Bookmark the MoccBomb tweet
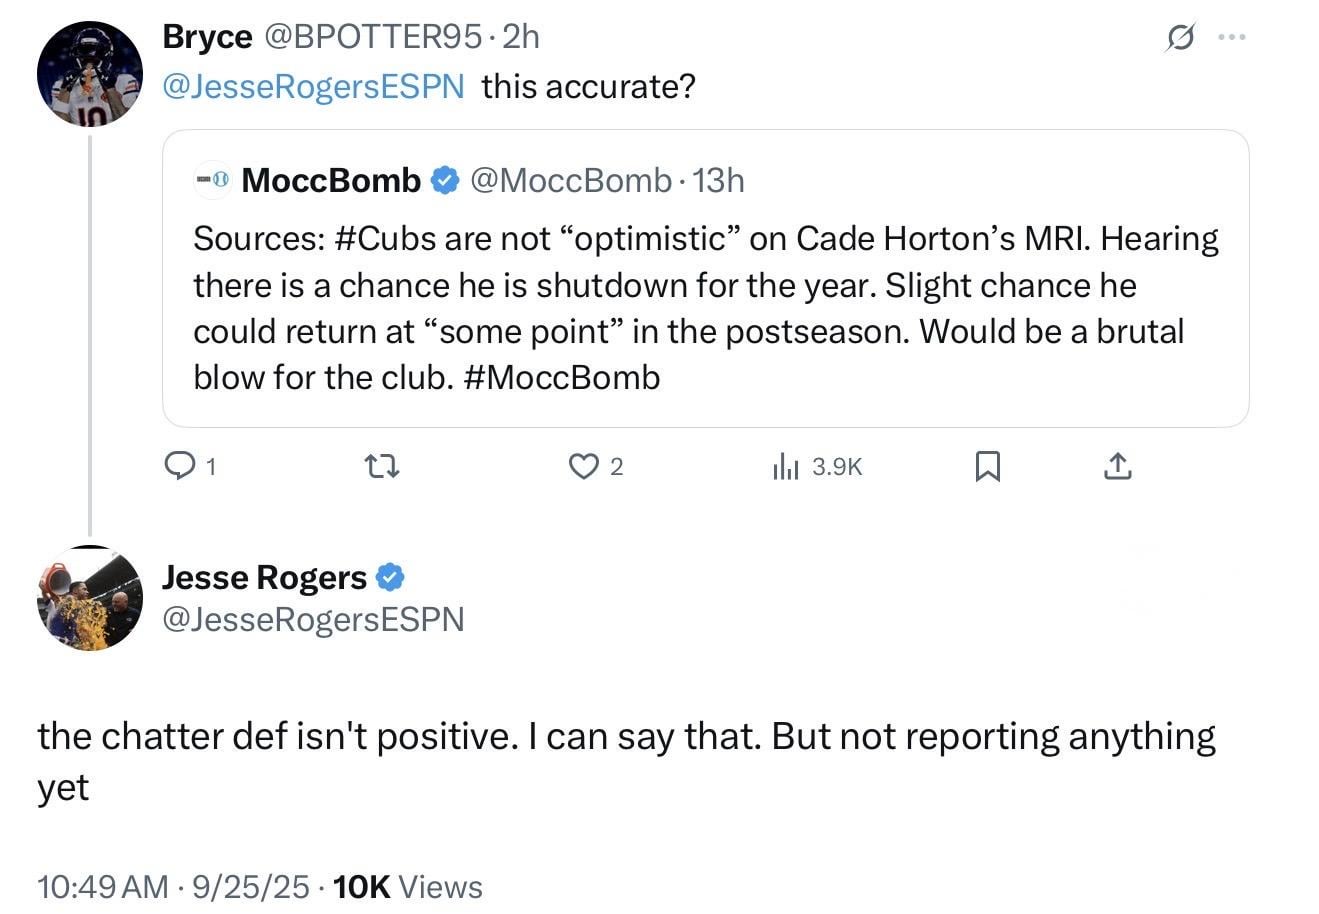1319x914 pixels. pyautogui.click(x=988, y=466)
